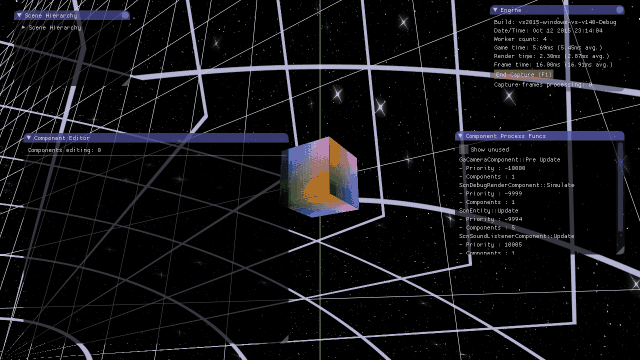Select the ScnSoundListenerComponent::Update entry

pyautogui.click(x=517, y=236)
